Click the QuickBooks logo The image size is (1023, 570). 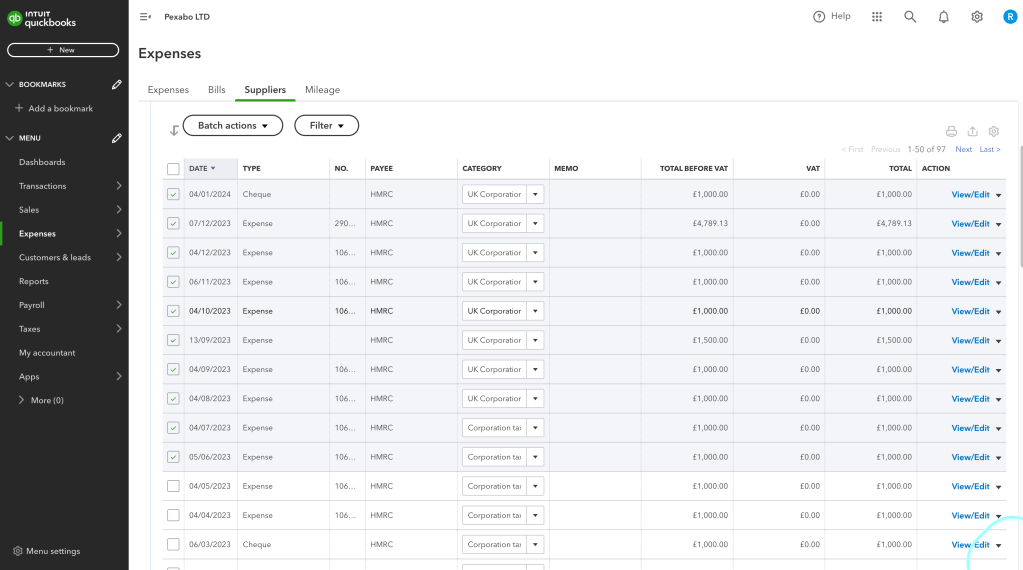[42, 18]
